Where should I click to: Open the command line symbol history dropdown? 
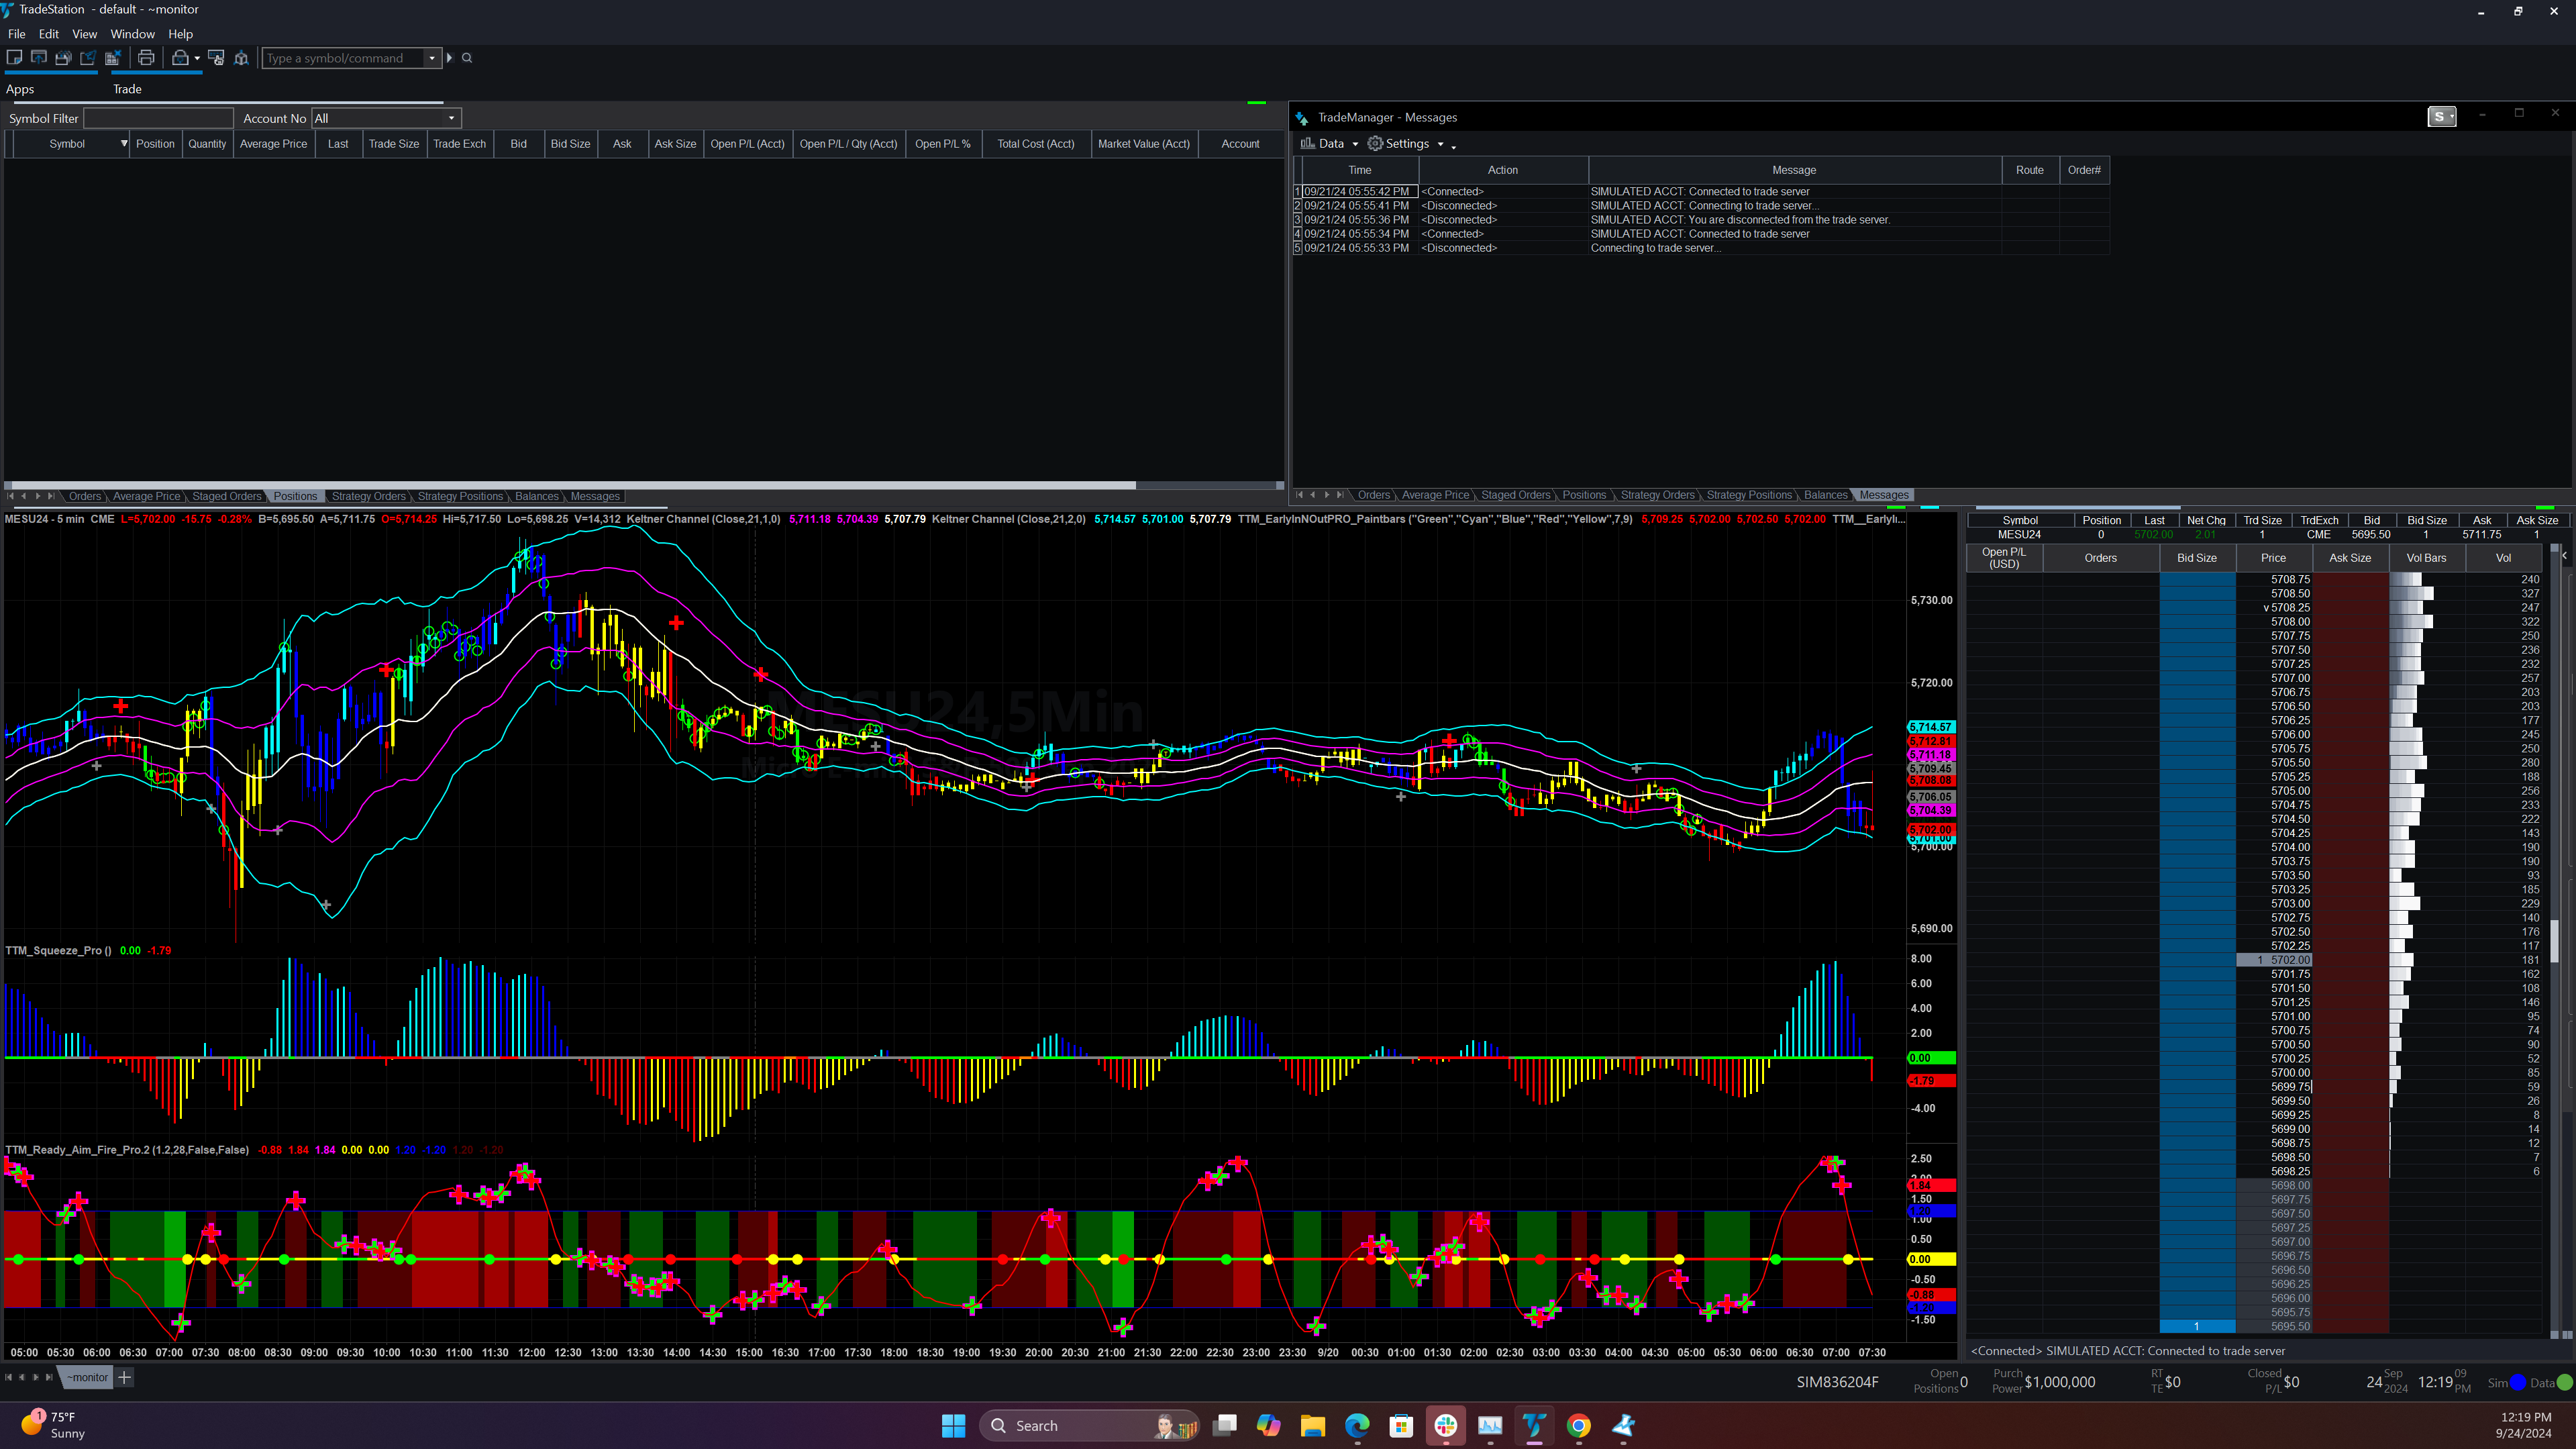point(432,58)
